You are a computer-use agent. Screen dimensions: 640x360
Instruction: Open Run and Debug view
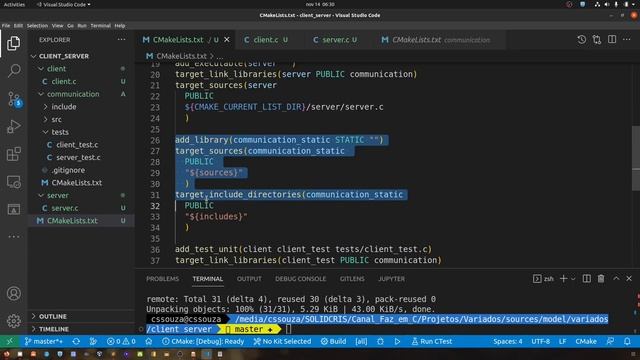[13, 127]
